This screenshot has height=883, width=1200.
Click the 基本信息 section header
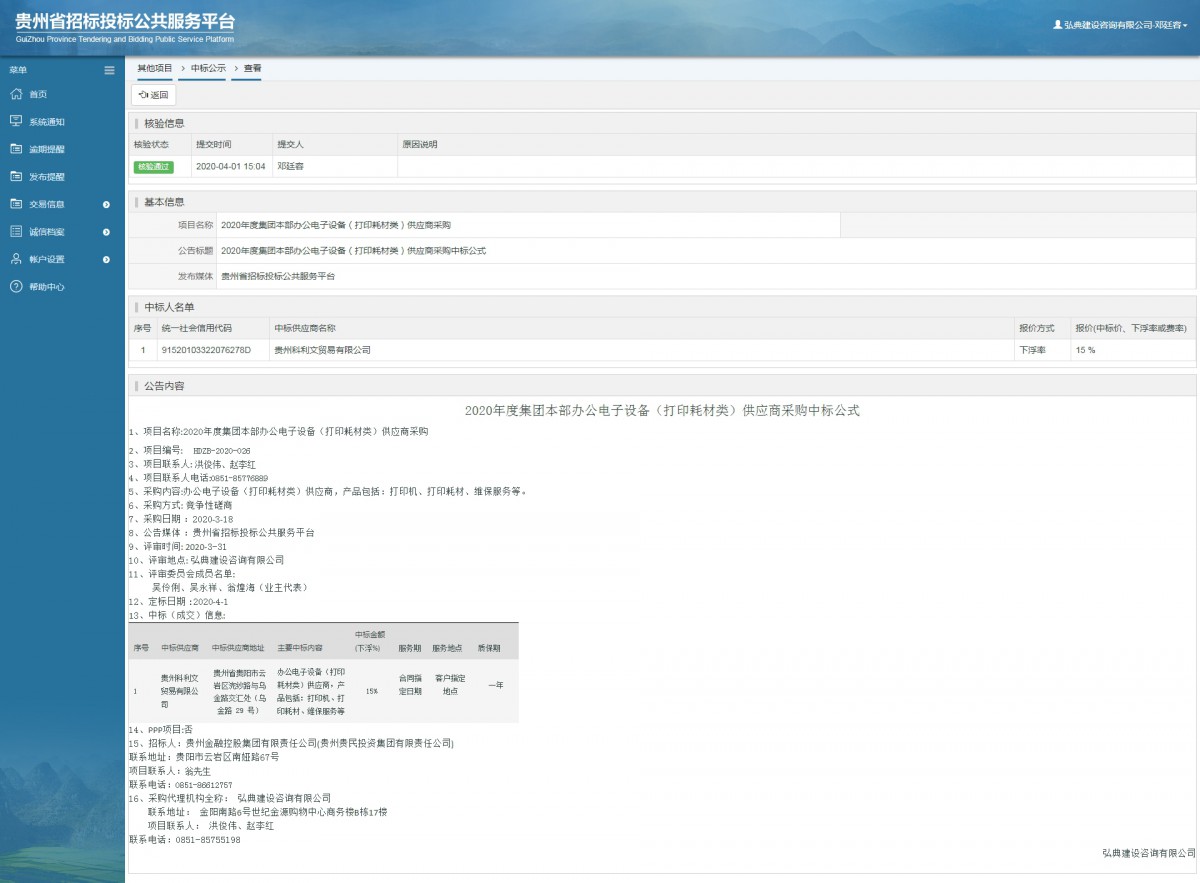[x=164, y=202]
